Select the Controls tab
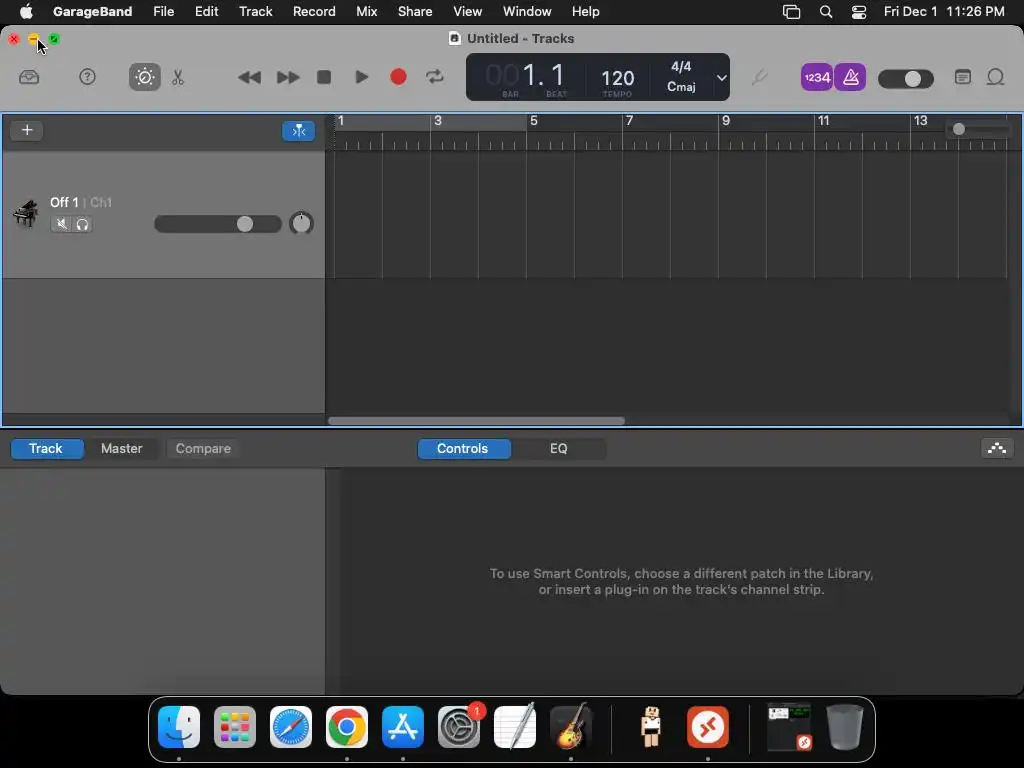Viewport: 1024px width, 768px height. coord(462,449)
